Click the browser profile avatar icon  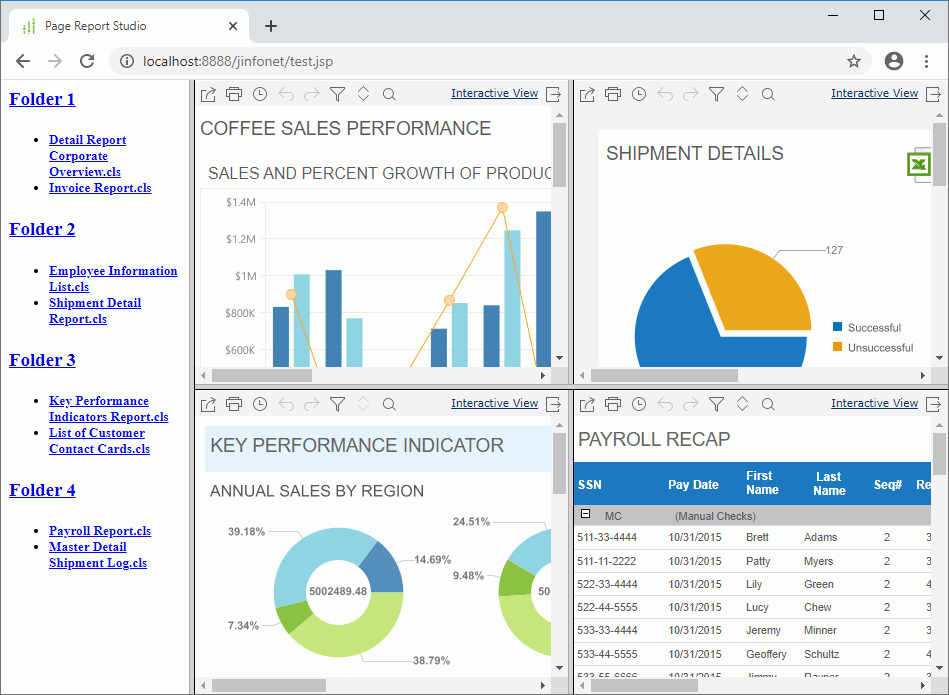[894, 61]
